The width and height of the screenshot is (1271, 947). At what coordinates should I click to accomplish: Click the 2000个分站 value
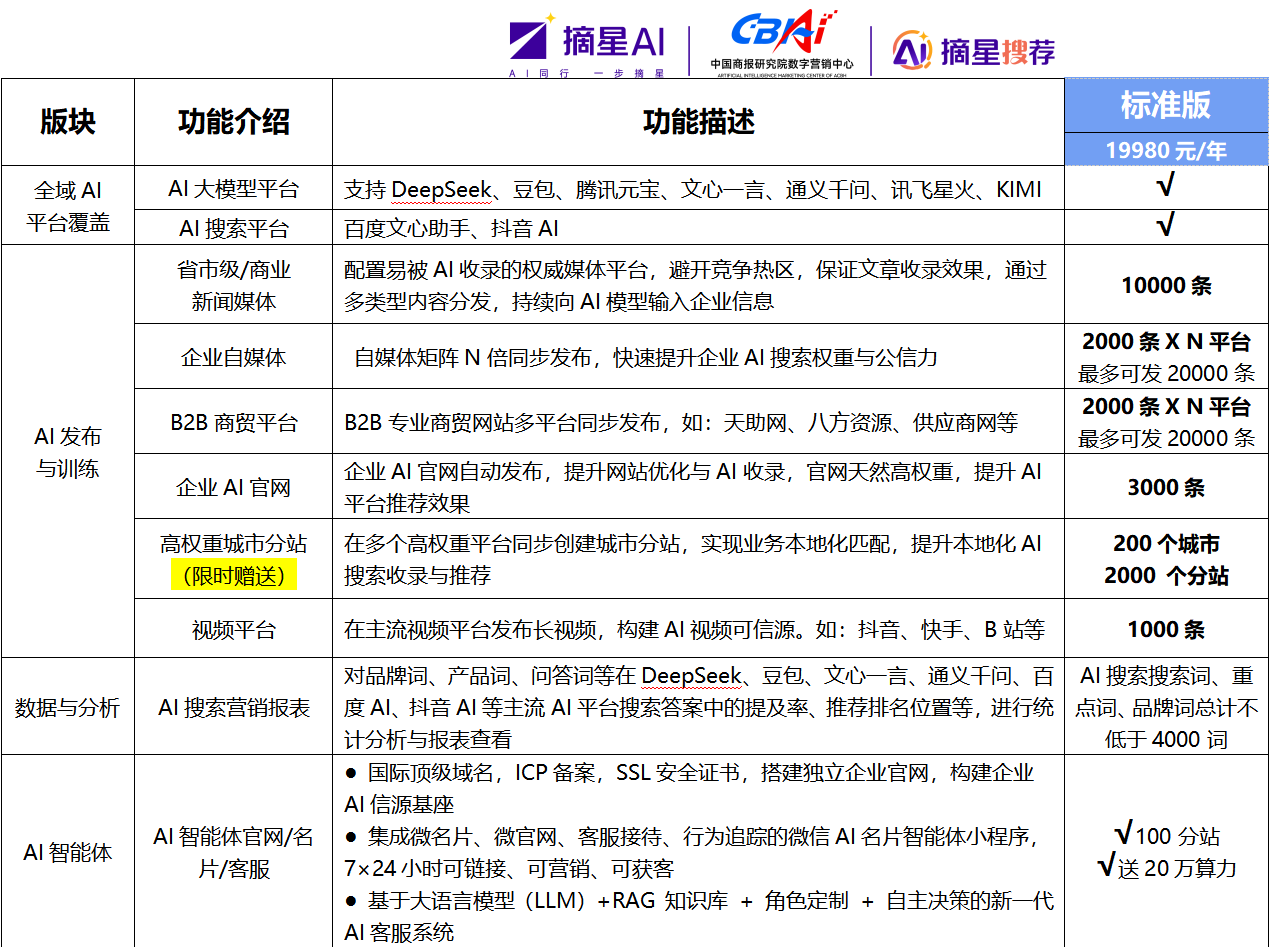click(1166, 576)
